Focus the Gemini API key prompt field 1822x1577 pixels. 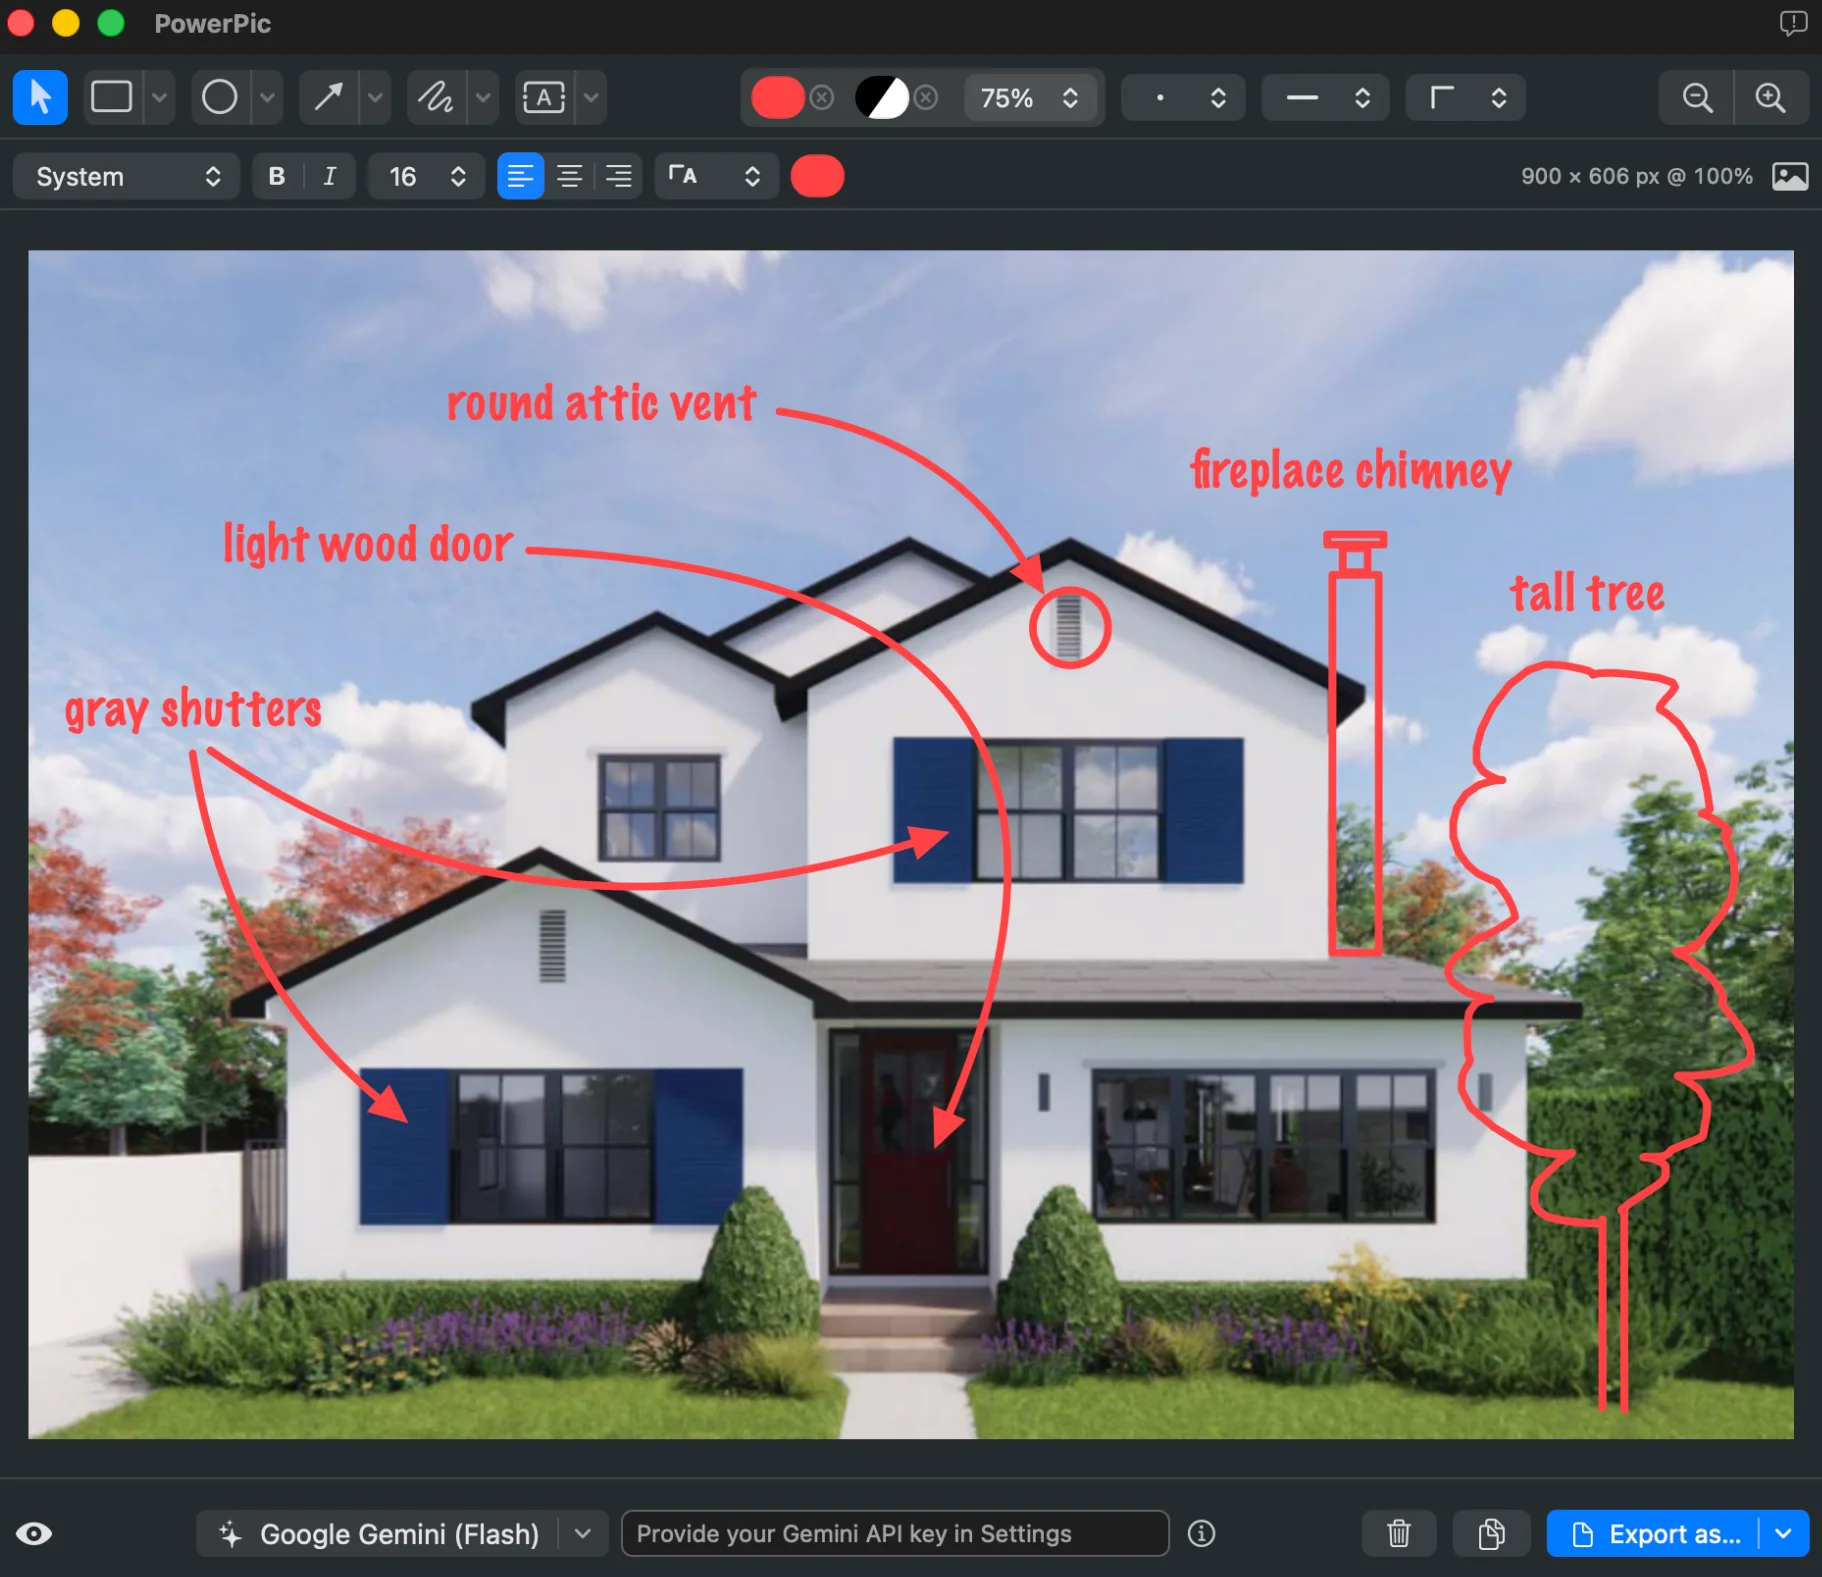point(895,1534)
